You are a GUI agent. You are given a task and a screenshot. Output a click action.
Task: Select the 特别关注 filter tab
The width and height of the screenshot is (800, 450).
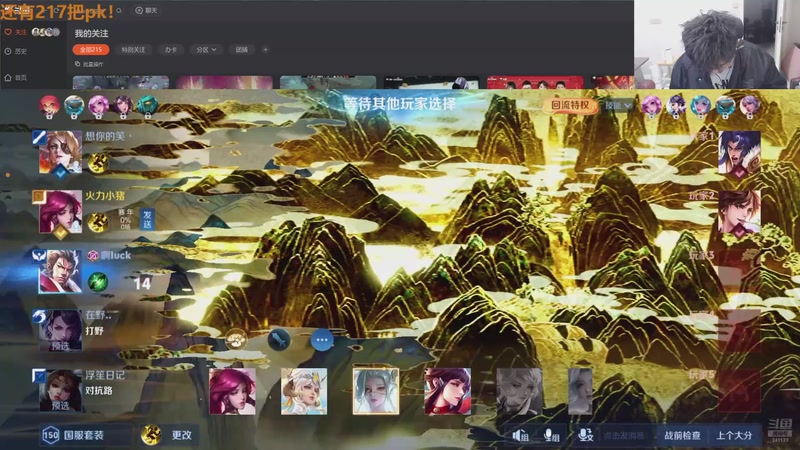point(133,49)
